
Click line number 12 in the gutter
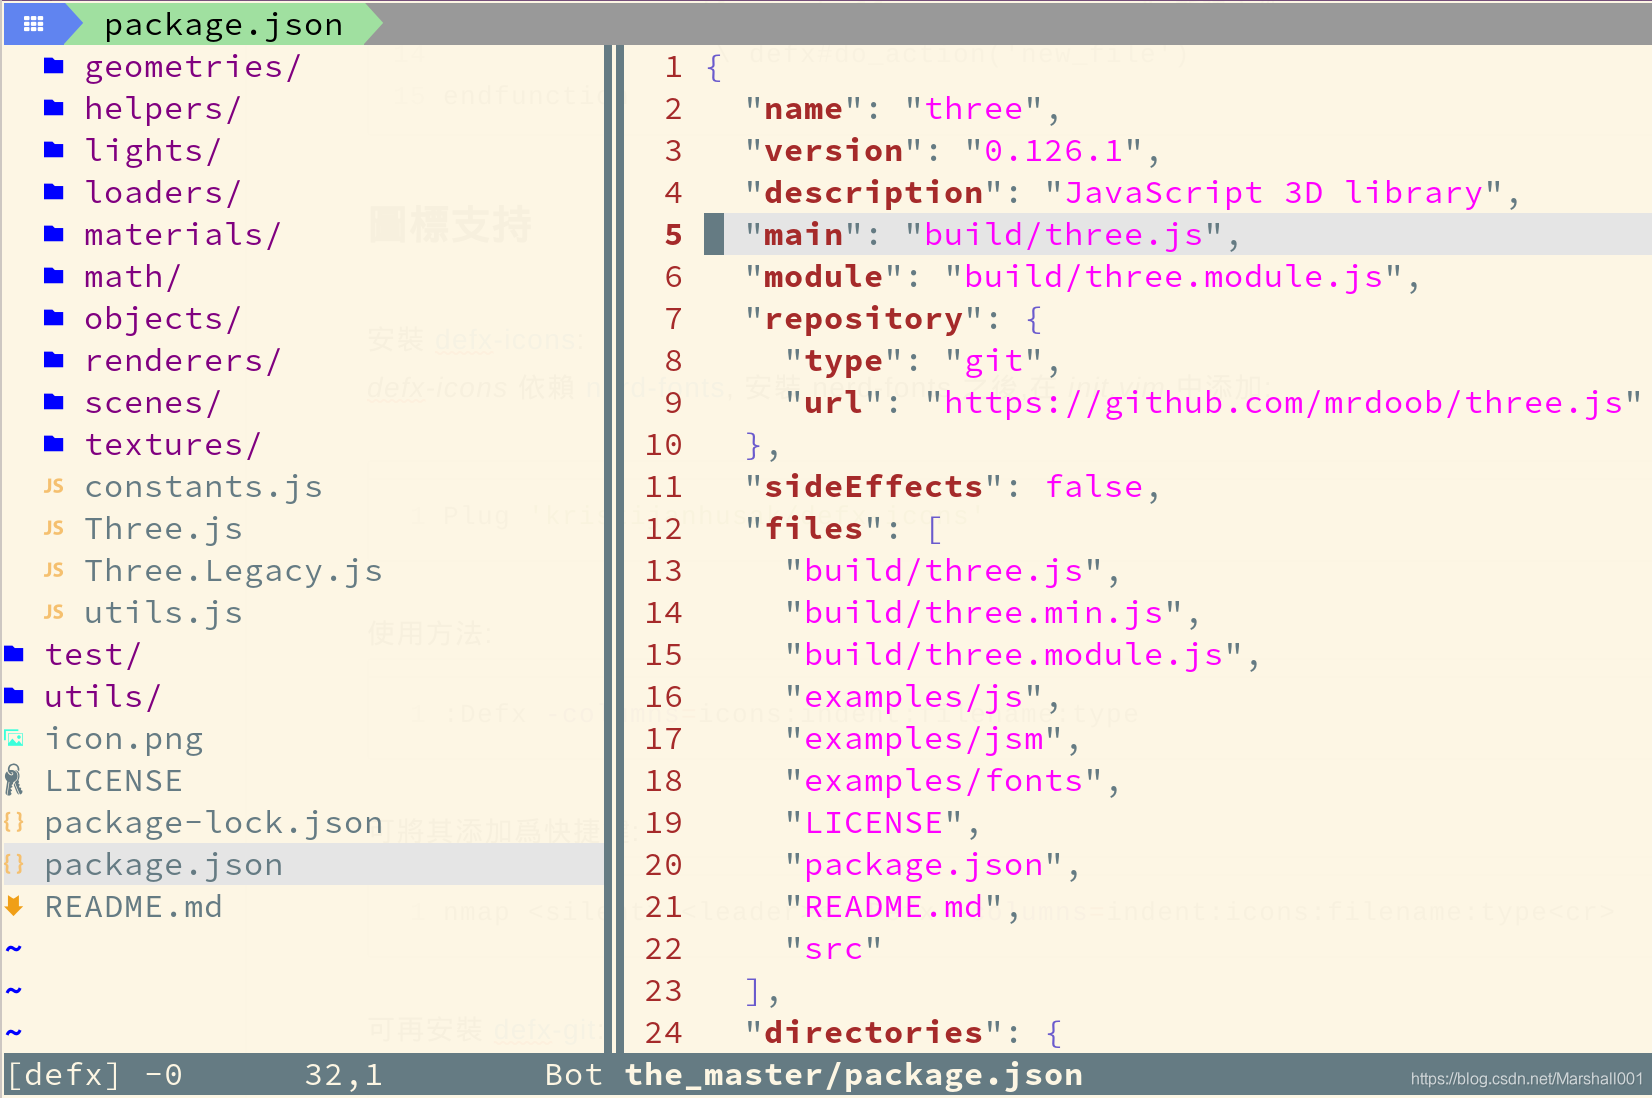click(x=663, y=529)
